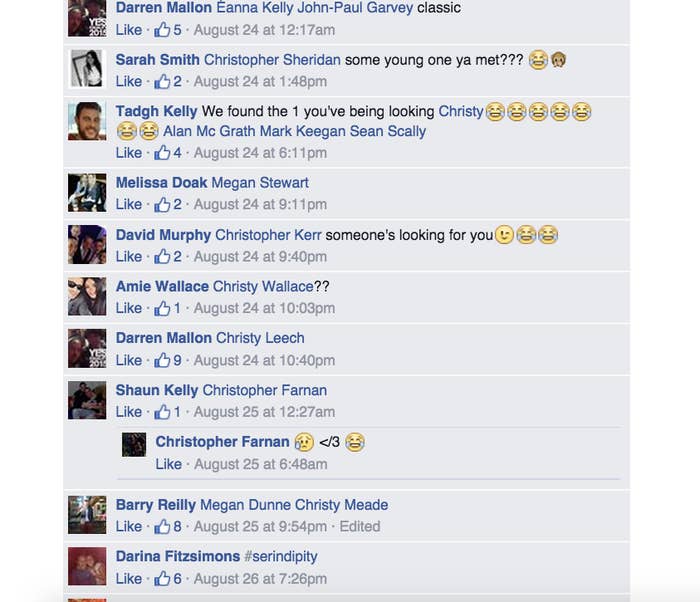Click Tadgh Kelly's profile picture
The width and height of the screenshot is (700, 602).
click(x=87, y=121)
